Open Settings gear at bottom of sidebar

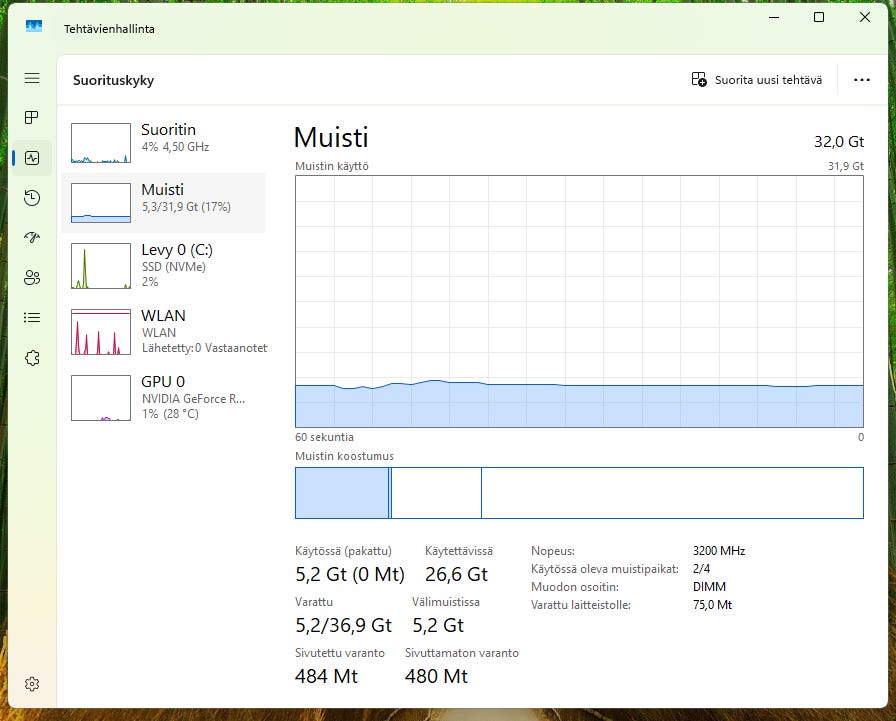click(32, 684)
